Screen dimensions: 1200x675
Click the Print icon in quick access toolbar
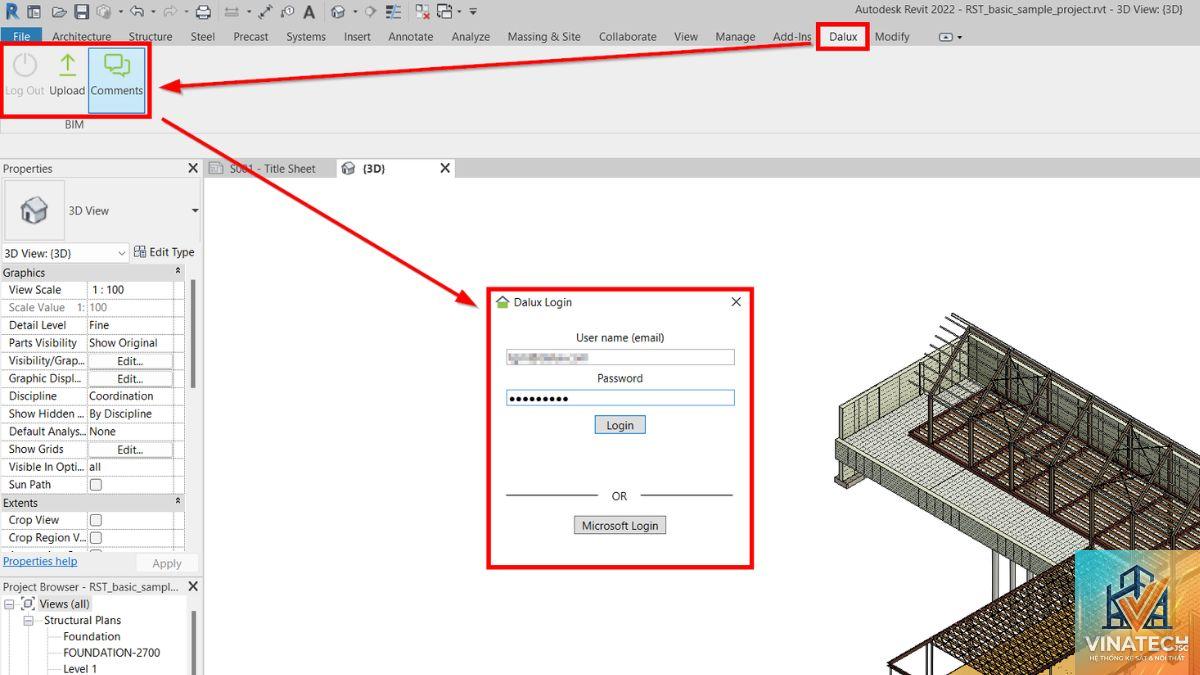203,12
